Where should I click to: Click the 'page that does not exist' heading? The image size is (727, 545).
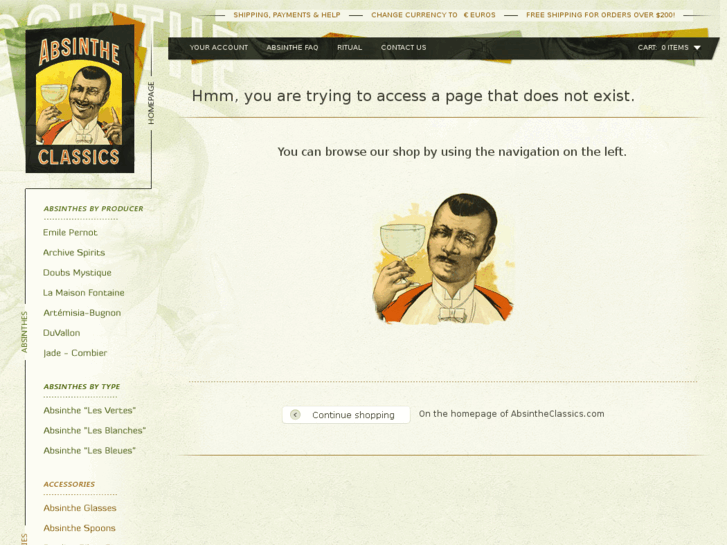413,96
